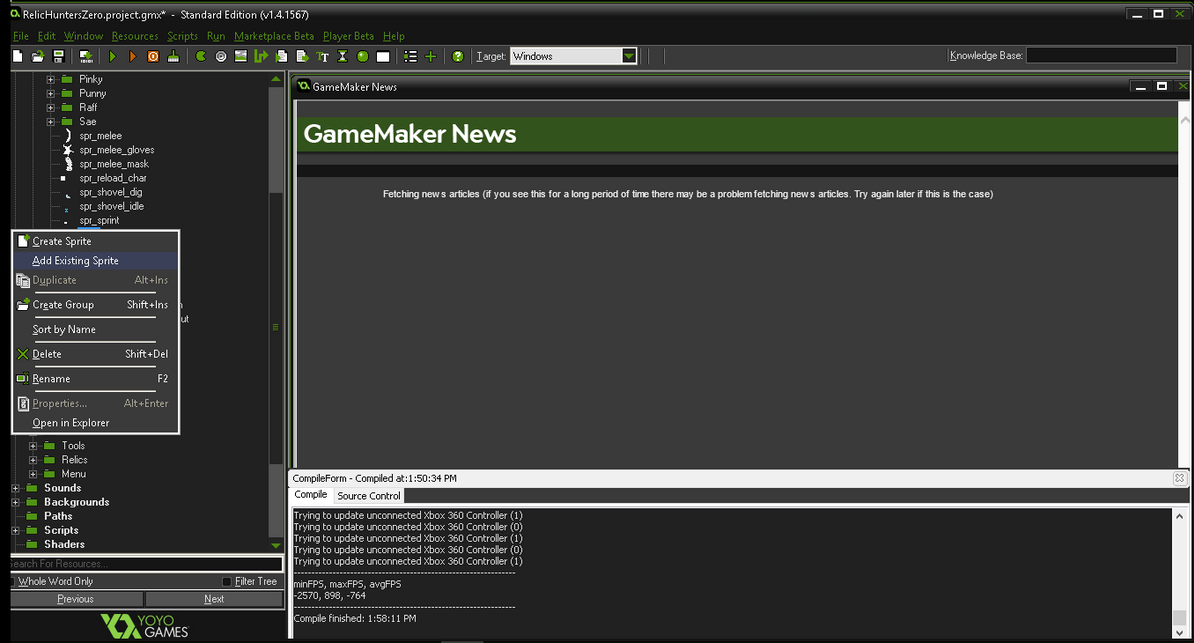Open Global Game Settings list icon
Screen dimensions: 1194x643
click(x=410, y=56)
